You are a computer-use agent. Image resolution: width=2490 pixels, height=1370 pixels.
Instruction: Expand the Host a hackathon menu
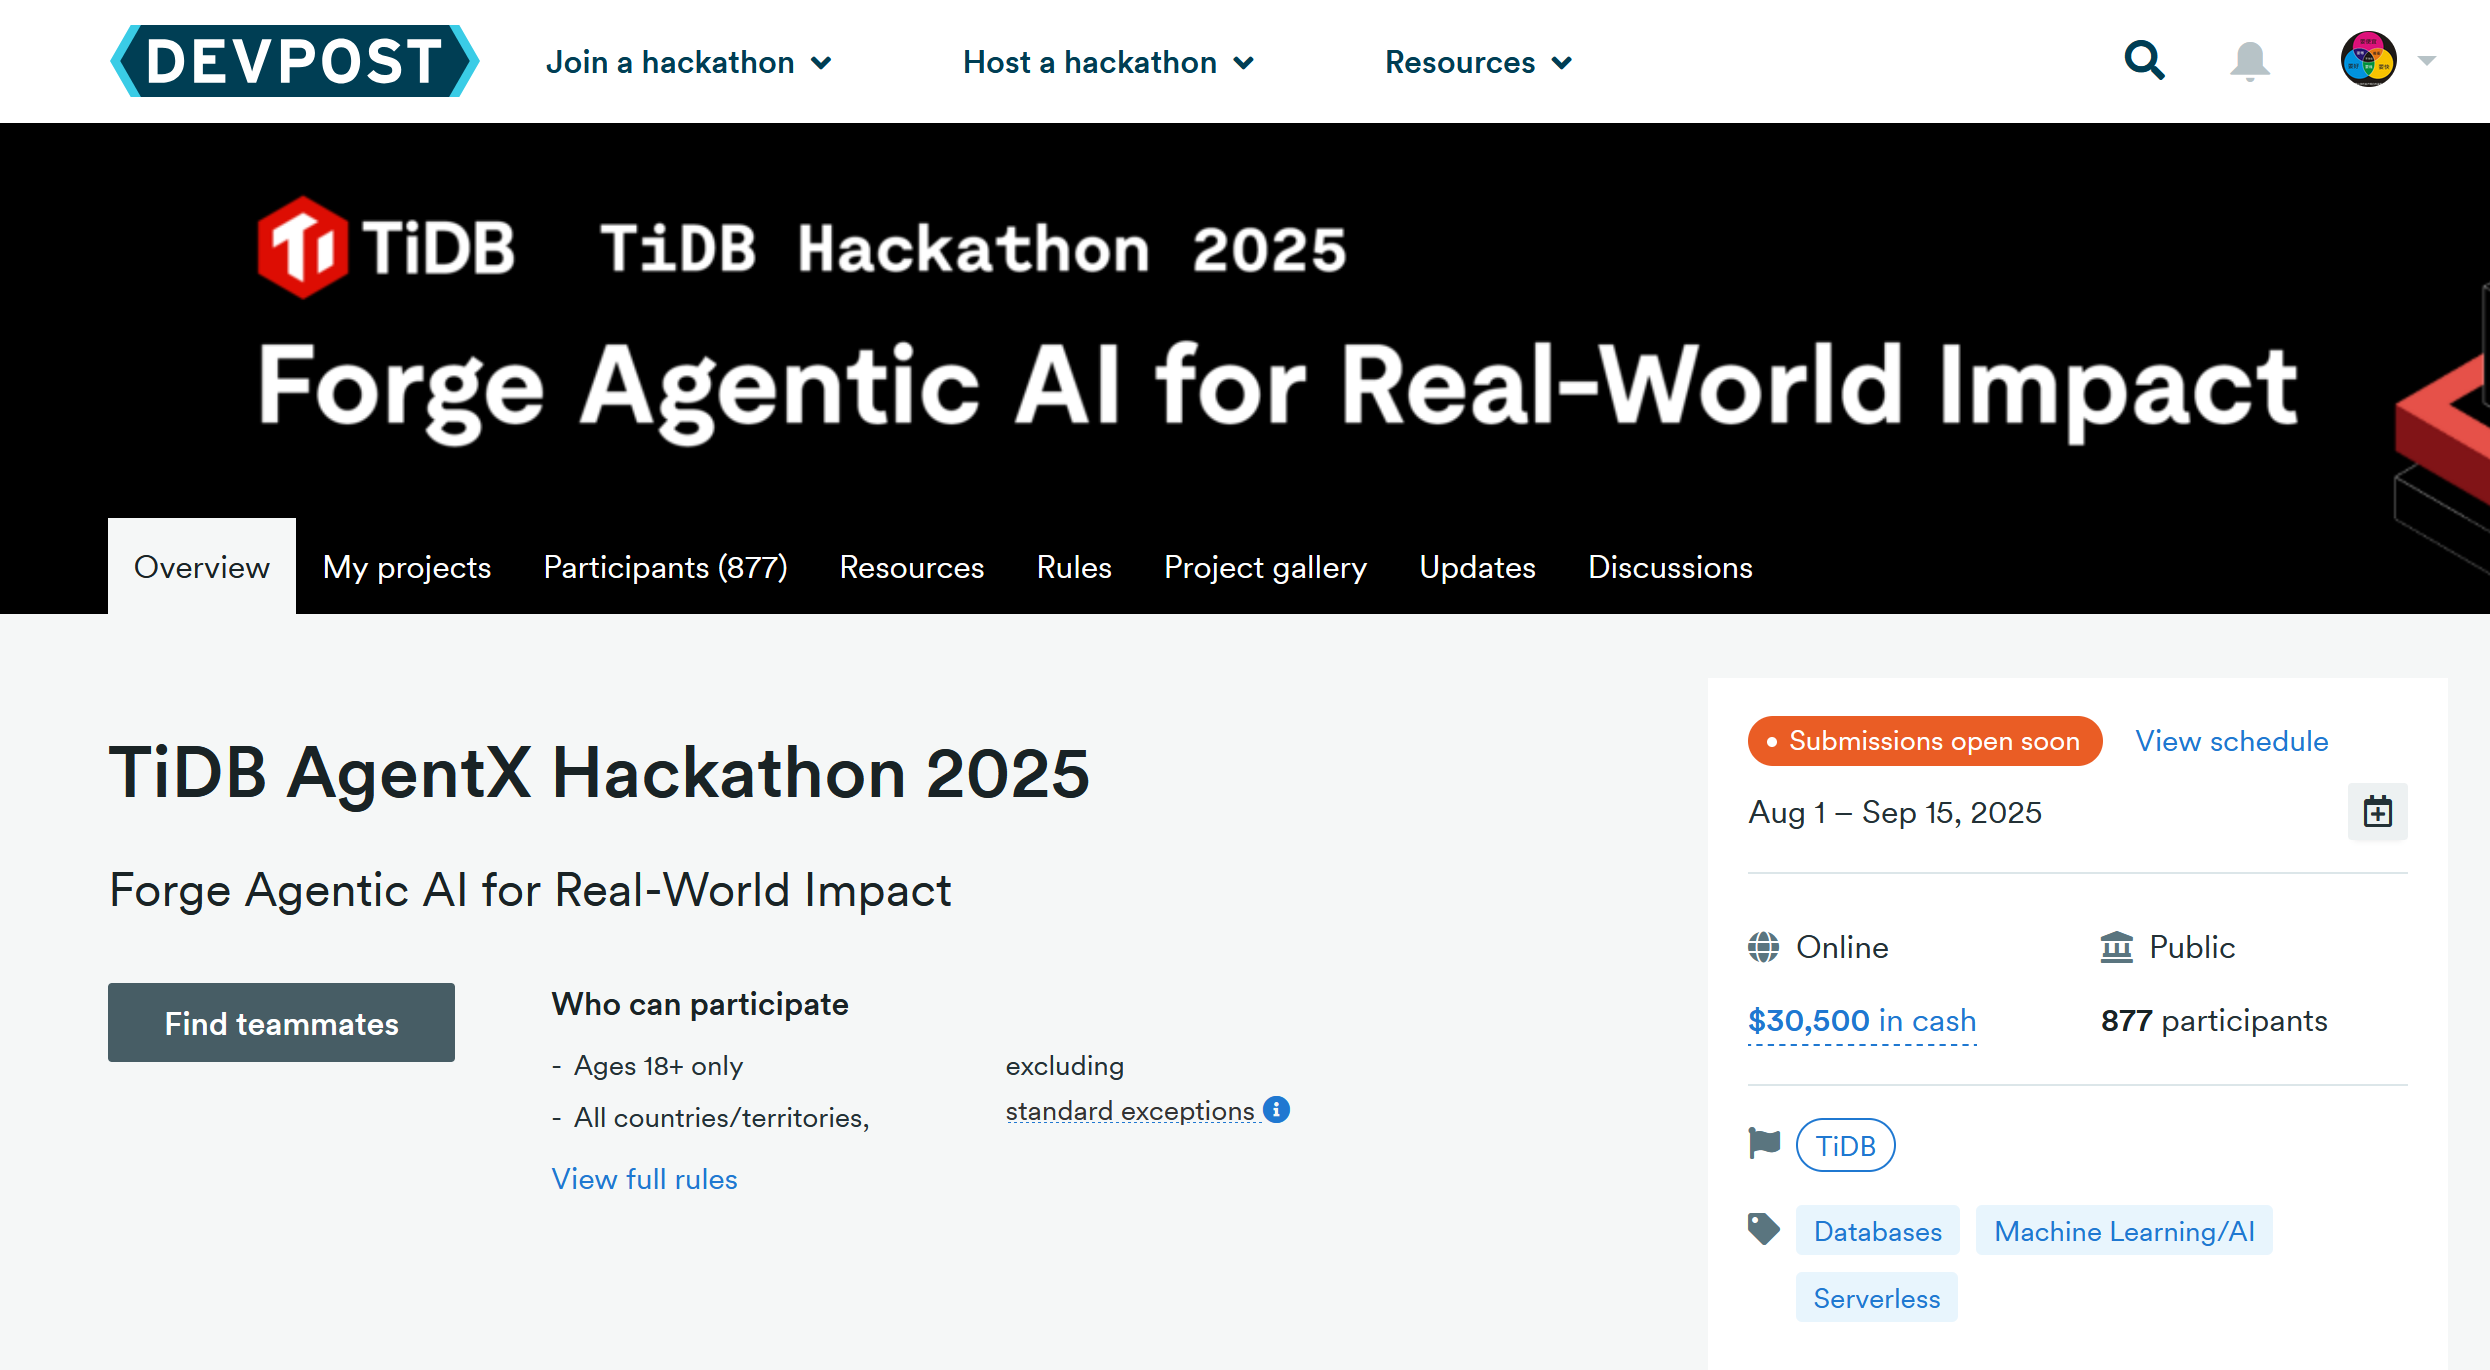1108,62
